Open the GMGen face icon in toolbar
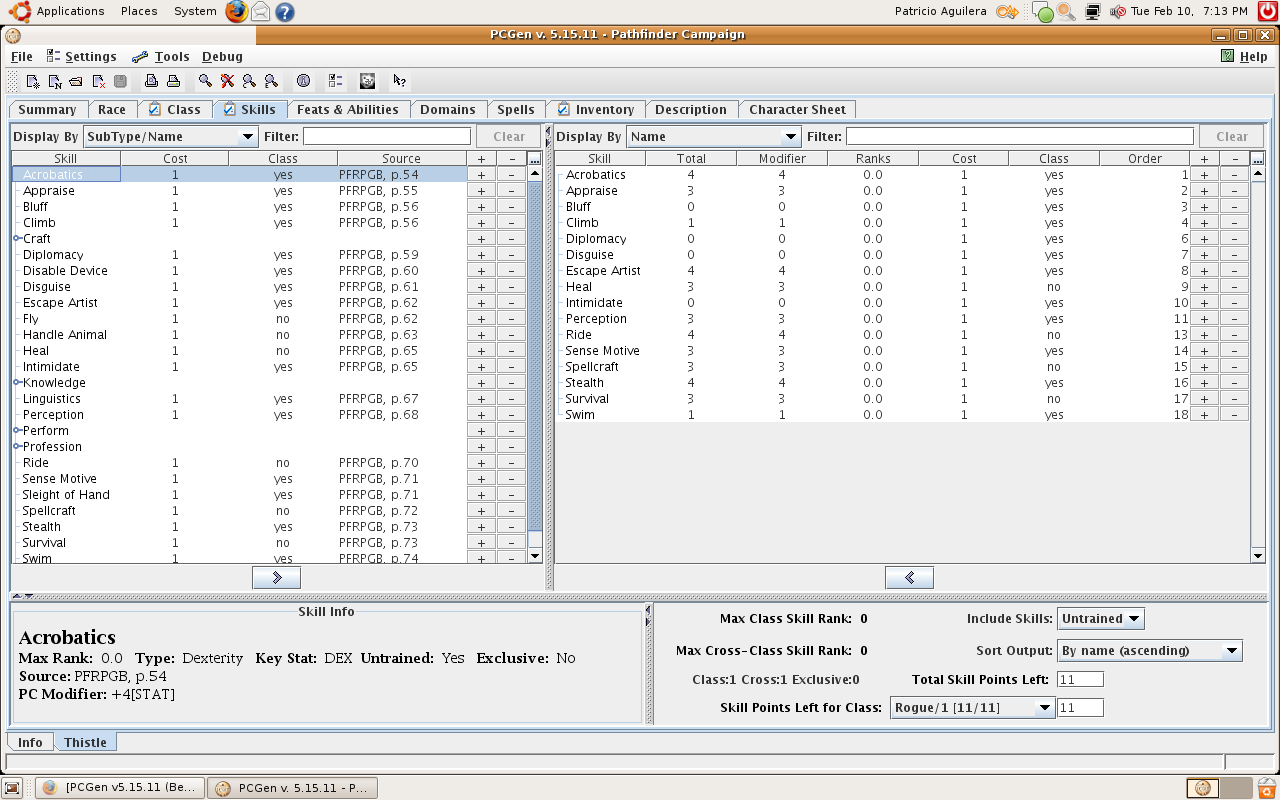Image resolution: width=1280 pixels, height=800 pixels. tap(367, 82)
